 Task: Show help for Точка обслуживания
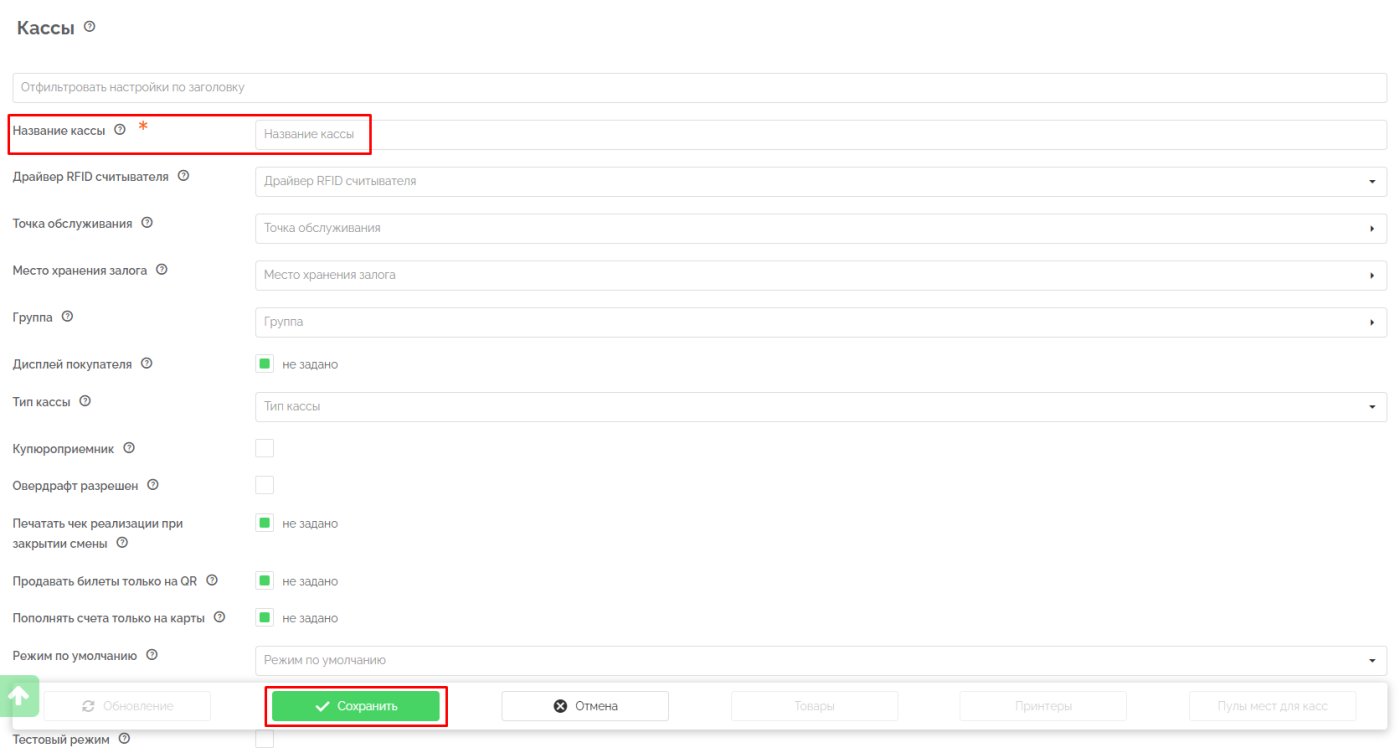point(147,223)
